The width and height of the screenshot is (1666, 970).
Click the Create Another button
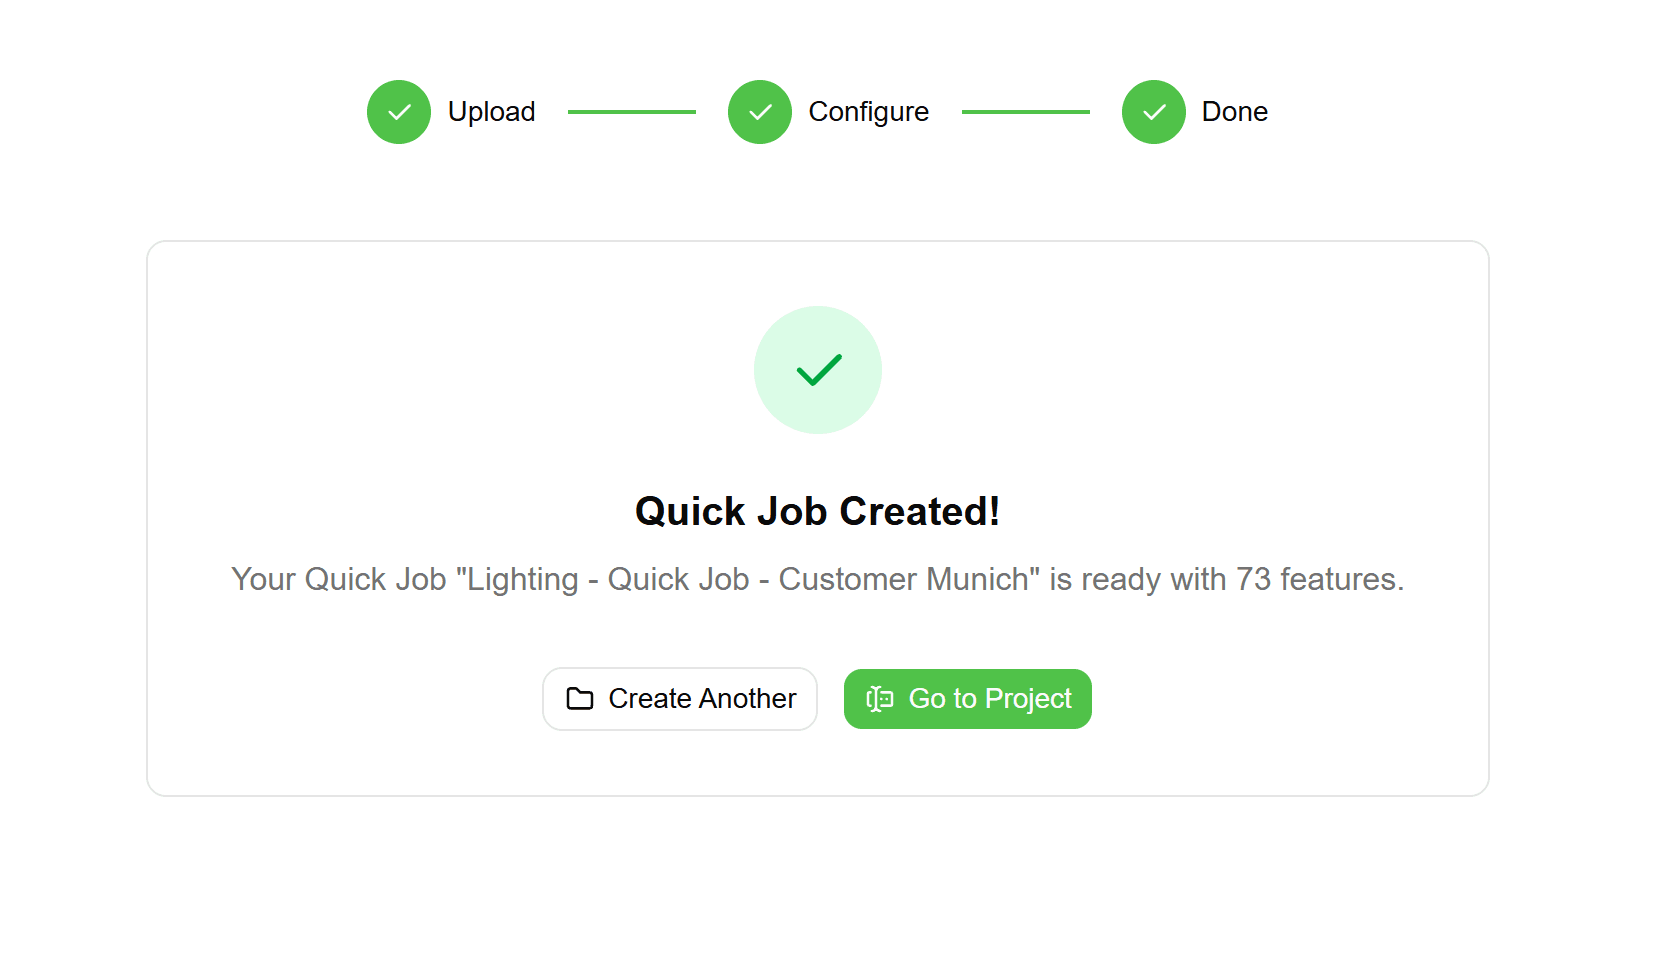(x=680, y=699)
